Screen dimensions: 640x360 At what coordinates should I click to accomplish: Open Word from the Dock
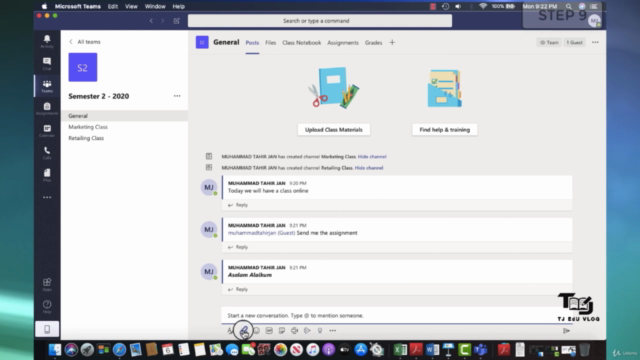pyautogui.click(x=432, y=350)
